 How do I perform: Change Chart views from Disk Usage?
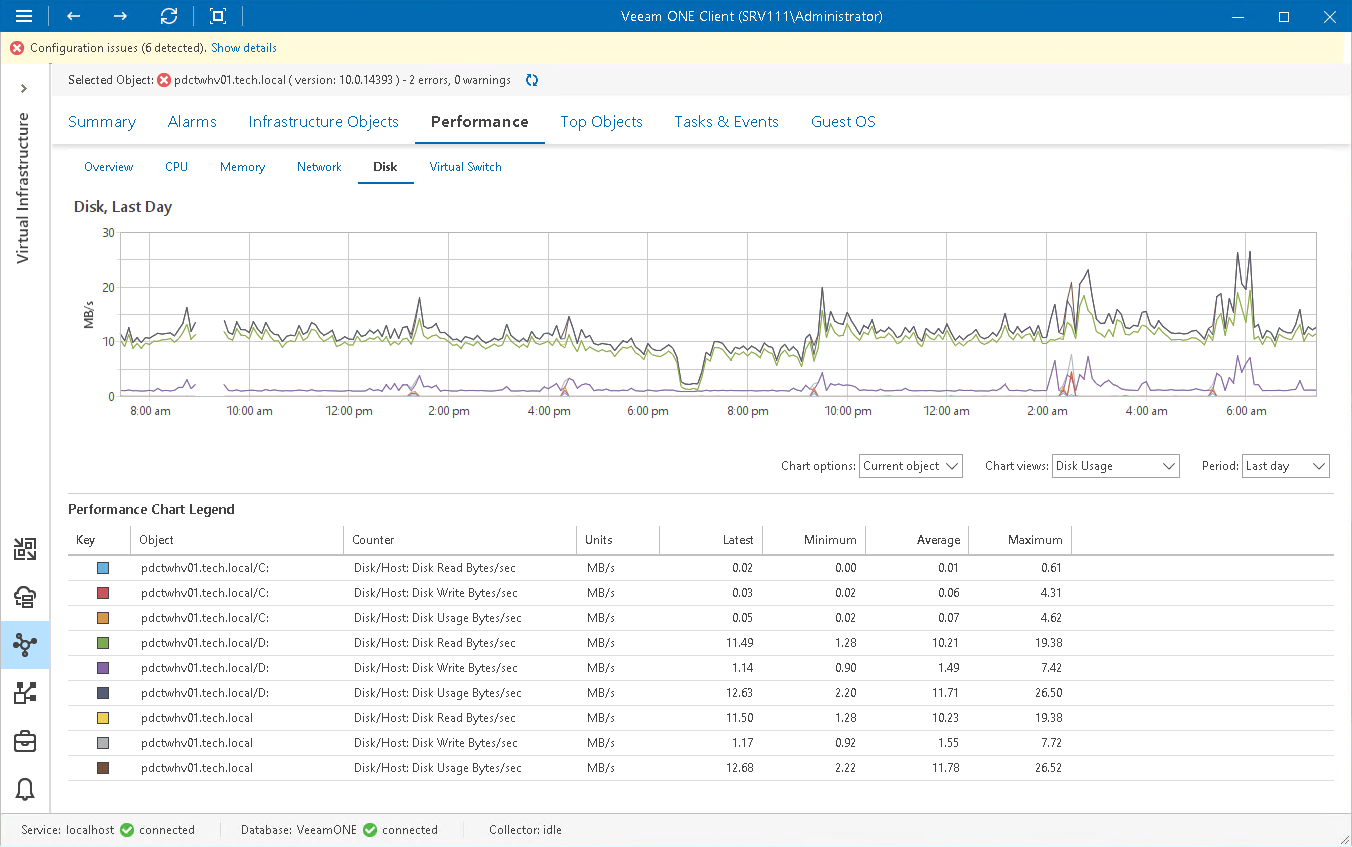[1115, 465]
